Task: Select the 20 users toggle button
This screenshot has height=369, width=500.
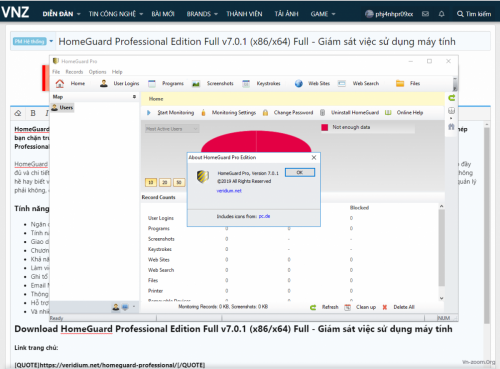Action: coord(165,183)
